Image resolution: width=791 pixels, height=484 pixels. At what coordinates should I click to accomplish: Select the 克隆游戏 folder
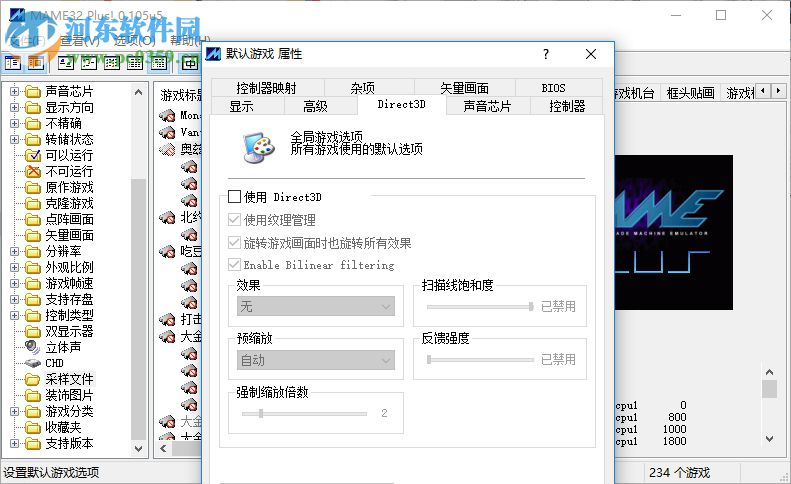click(69, 203)
